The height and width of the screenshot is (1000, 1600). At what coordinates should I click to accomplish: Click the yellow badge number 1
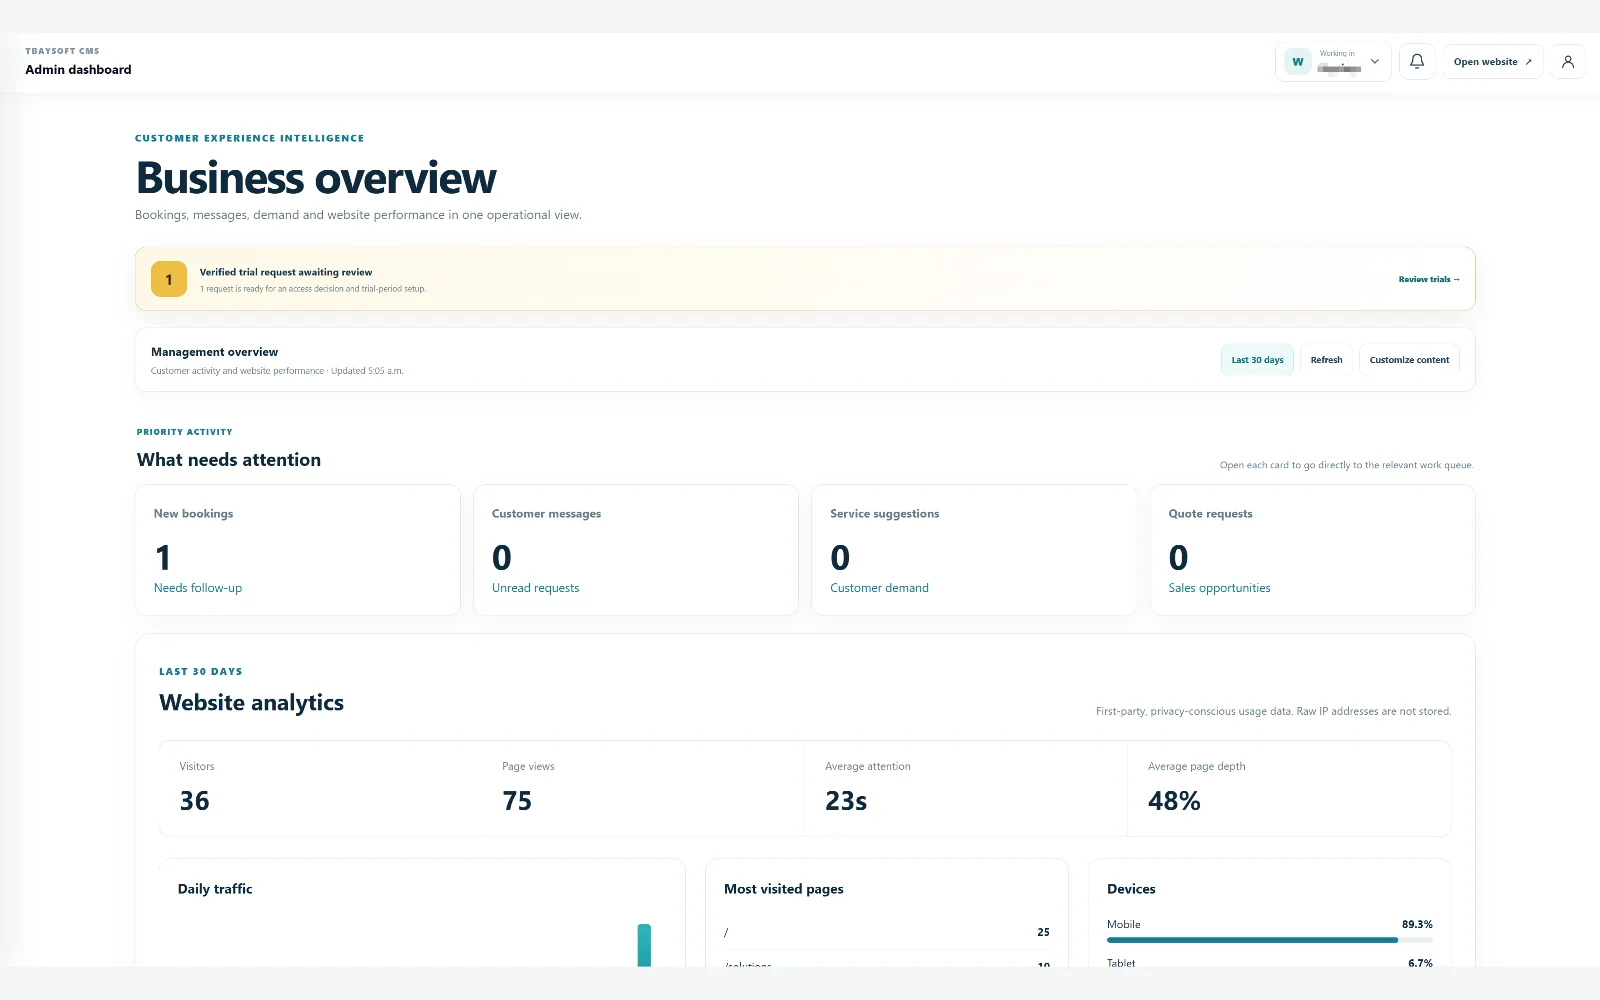pos(169,280)
